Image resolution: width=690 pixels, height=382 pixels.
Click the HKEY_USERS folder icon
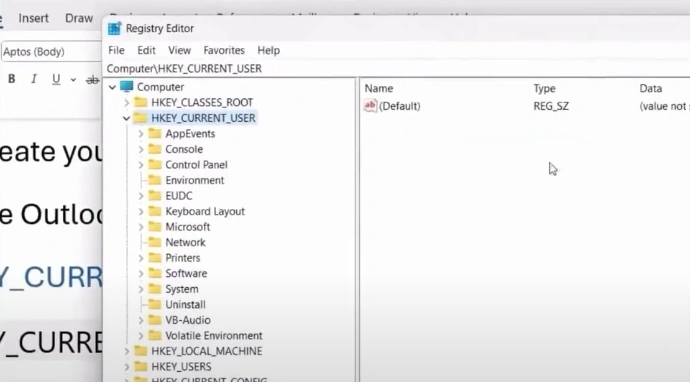[x=141, y=366]
